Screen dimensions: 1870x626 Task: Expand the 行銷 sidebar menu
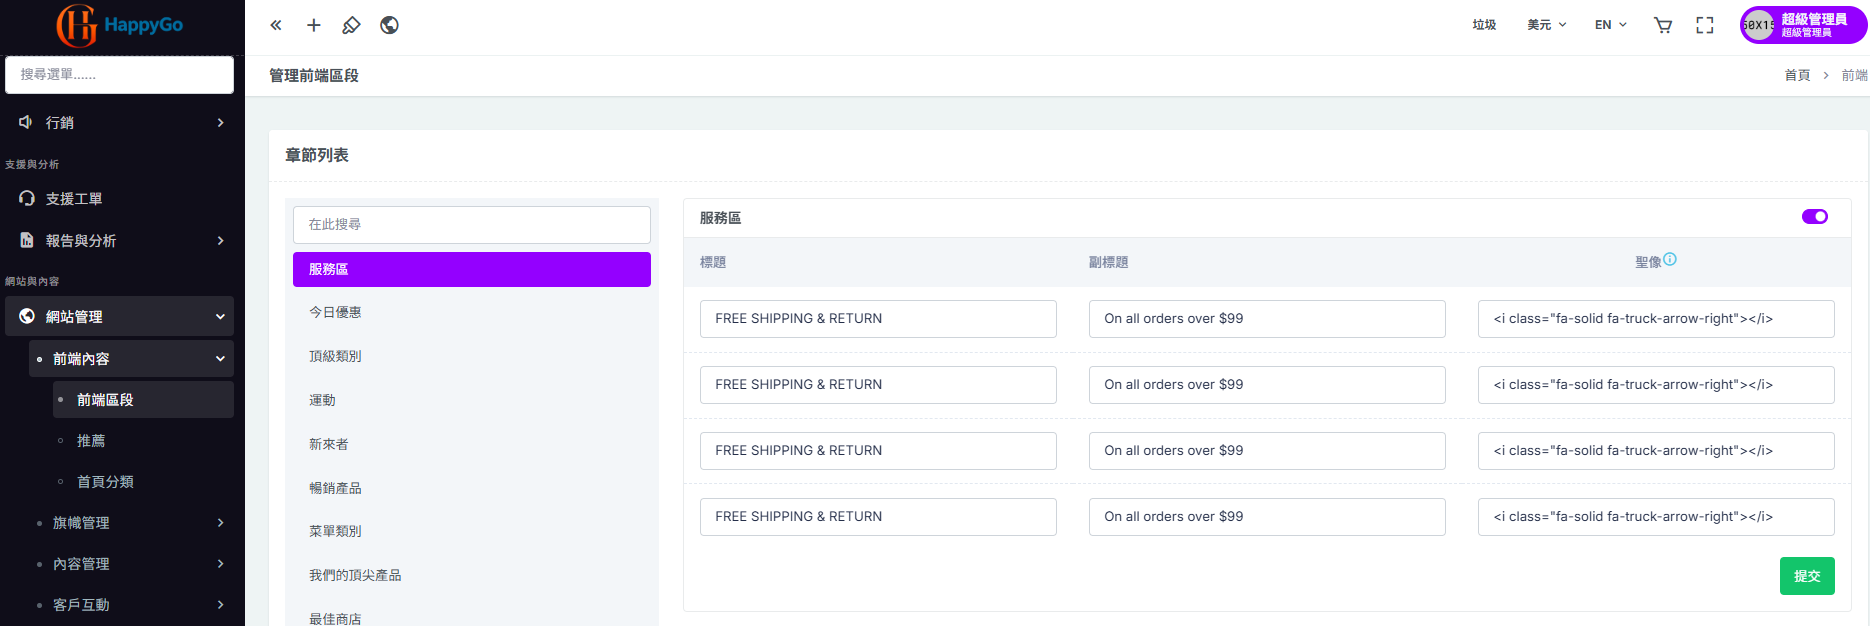coord(120,123)
